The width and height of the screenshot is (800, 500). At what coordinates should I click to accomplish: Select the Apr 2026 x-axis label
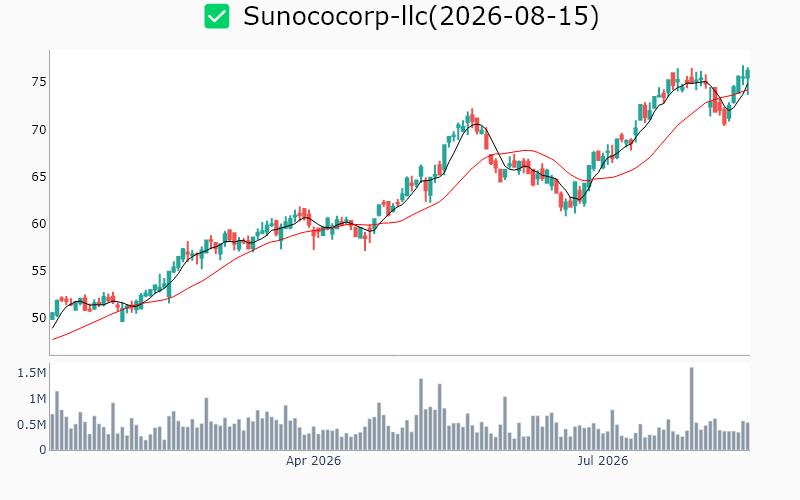click(x=313, y=461)
